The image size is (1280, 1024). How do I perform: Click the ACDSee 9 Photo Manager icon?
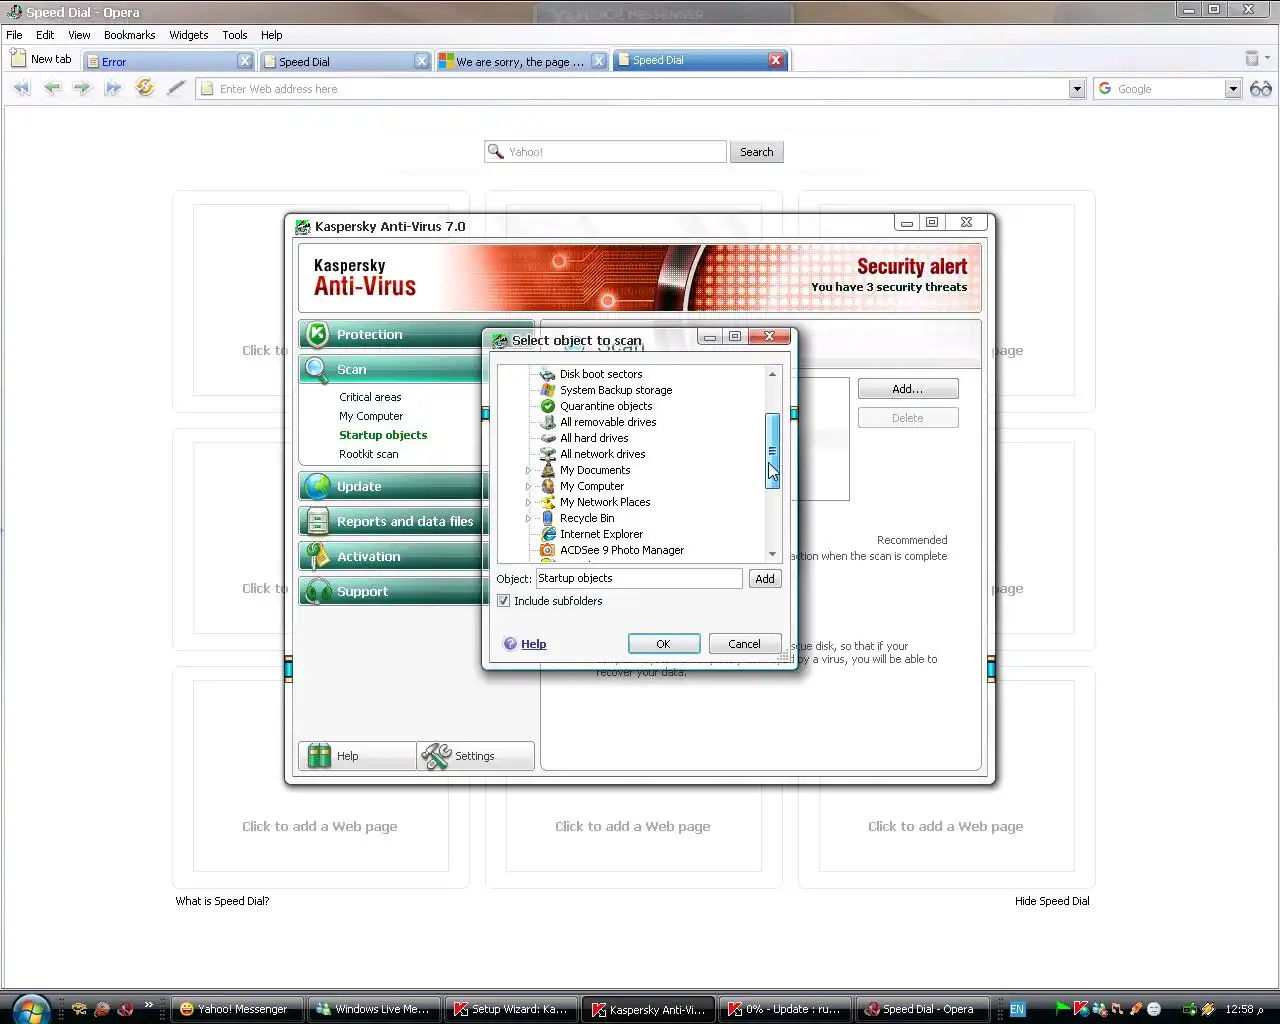[x=547, y=550]
